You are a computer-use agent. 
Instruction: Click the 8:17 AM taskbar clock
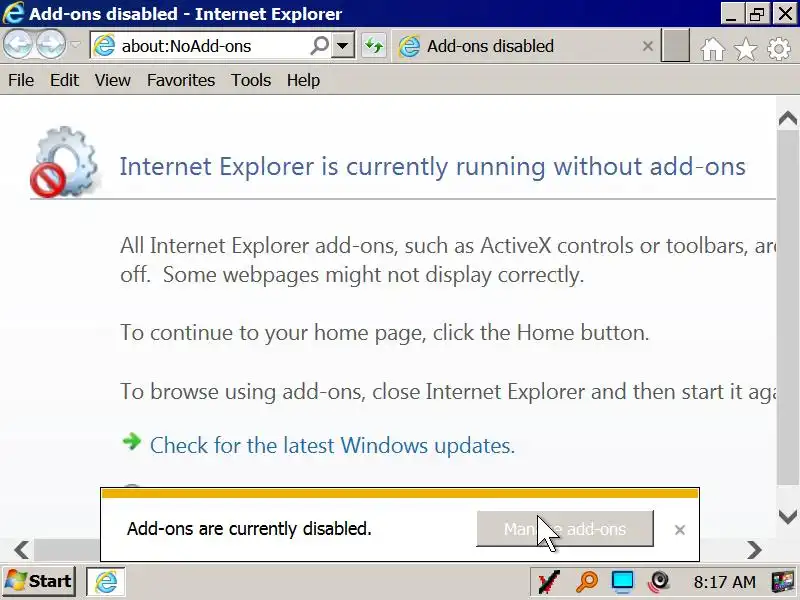pyautogui.click(x=724, y=582)
